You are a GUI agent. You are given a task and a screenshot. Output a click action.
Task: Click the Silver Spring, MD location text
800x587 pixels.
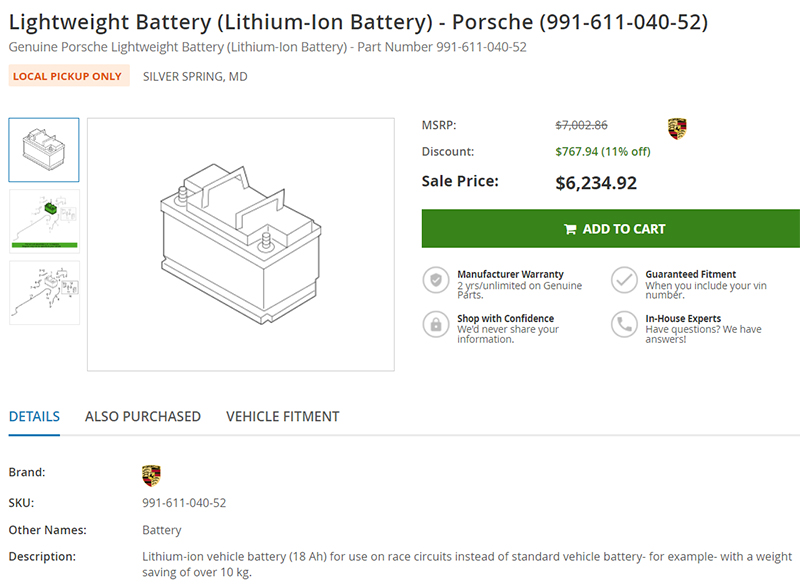(x=195, y=76)
